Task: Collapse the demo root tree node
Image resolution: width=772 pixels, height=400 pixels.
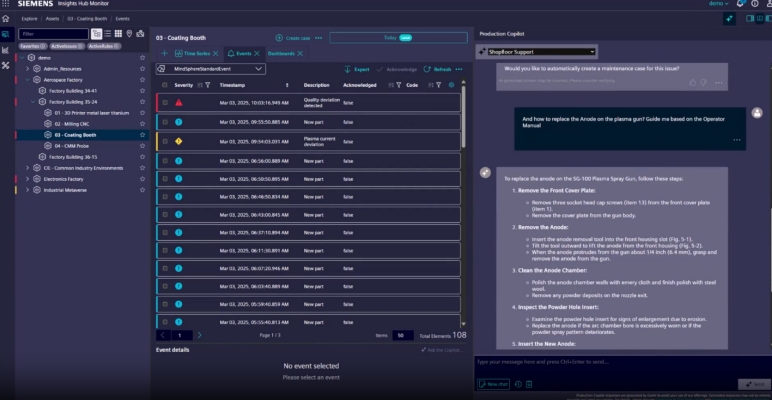Action: pos(22,58)
